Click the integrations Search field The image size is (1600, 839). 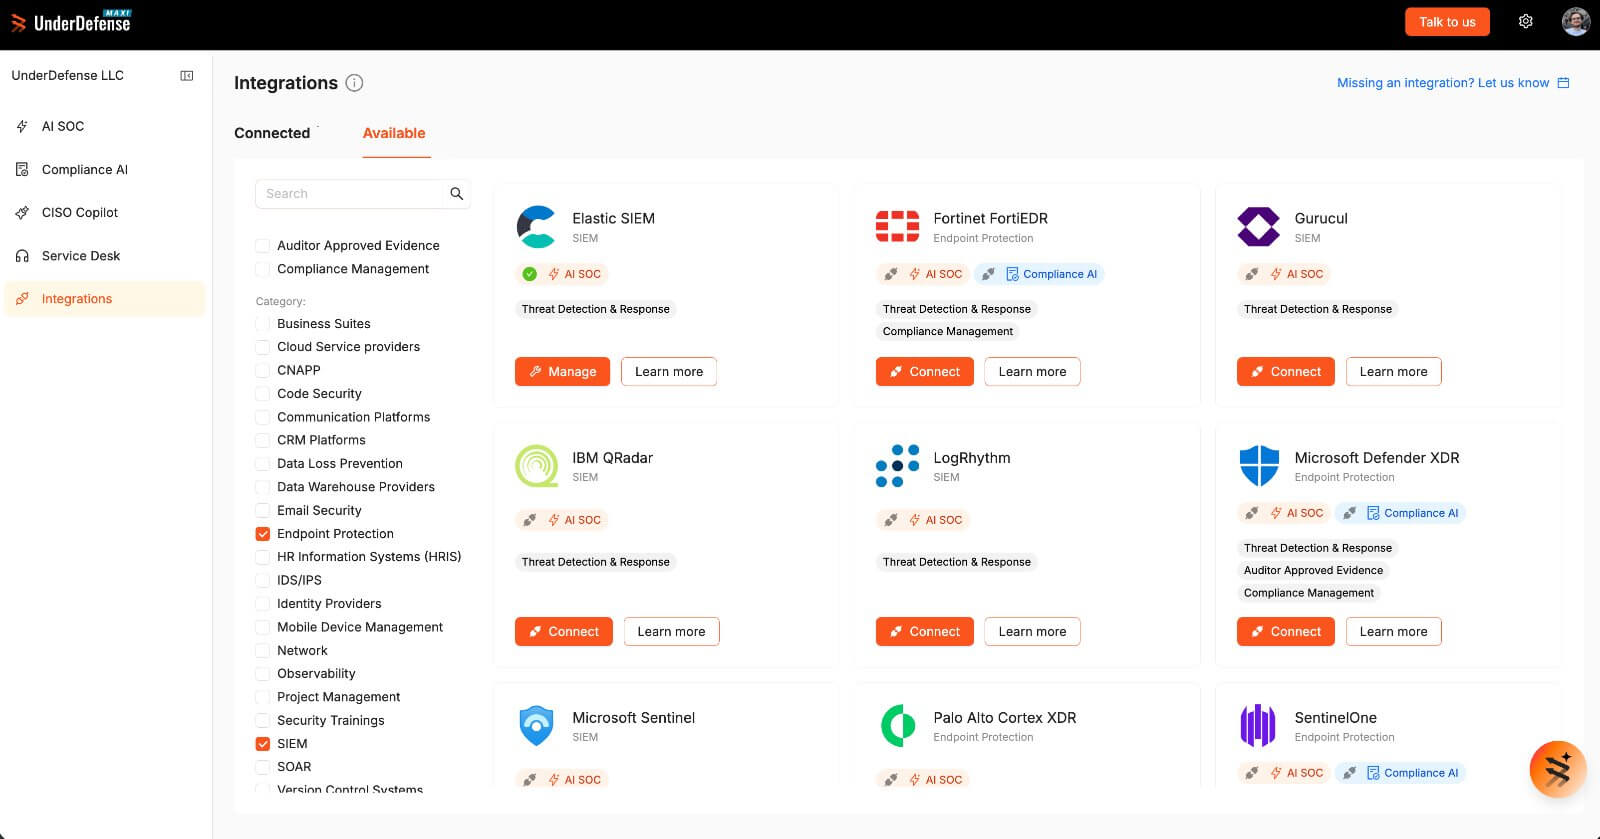coord(349,194)
